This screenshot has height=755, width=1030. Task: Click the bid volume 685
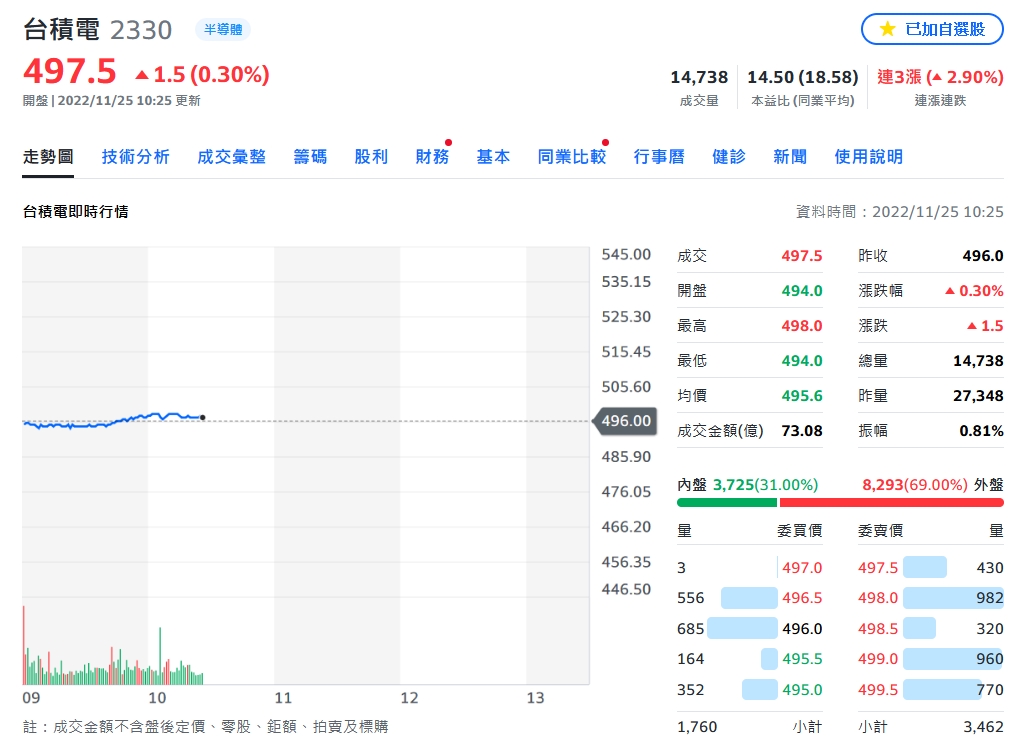click(690, 629)
